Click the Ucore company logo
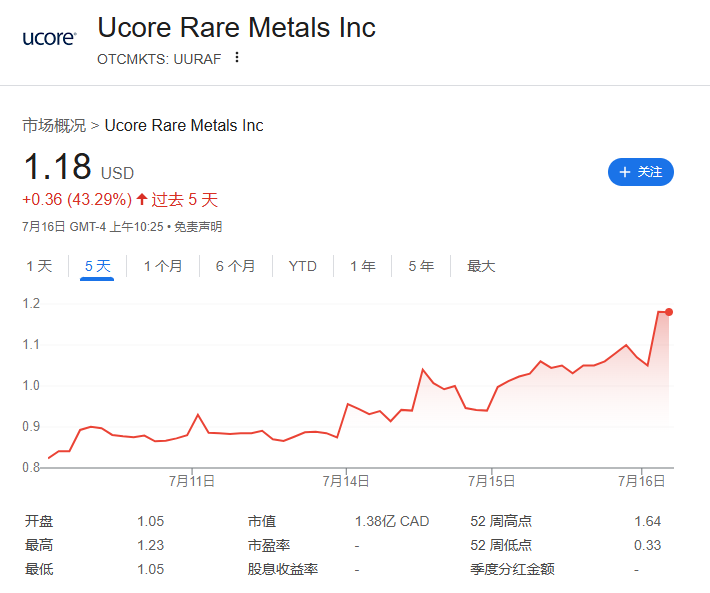This screenshot has height=593, width=710. tap(49, 38)
